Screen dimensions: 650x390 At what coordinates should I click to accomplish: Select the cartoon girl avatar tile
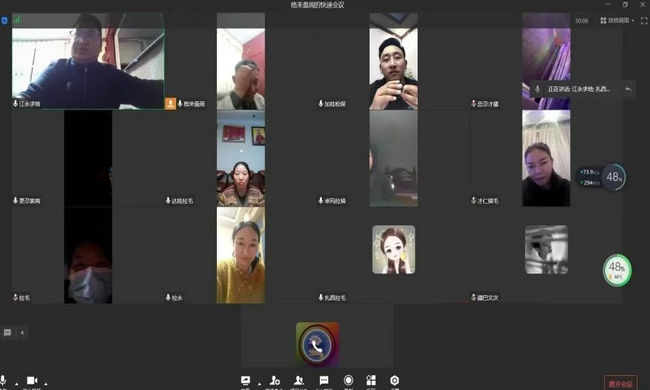tap(393, 250)
